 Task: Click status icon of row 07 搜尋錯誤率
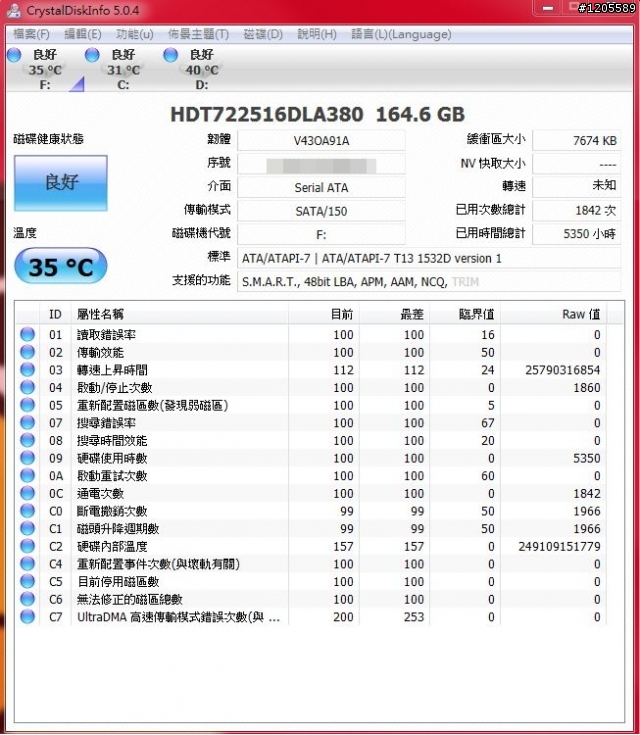pyautogui.click(x=28, y=422)
